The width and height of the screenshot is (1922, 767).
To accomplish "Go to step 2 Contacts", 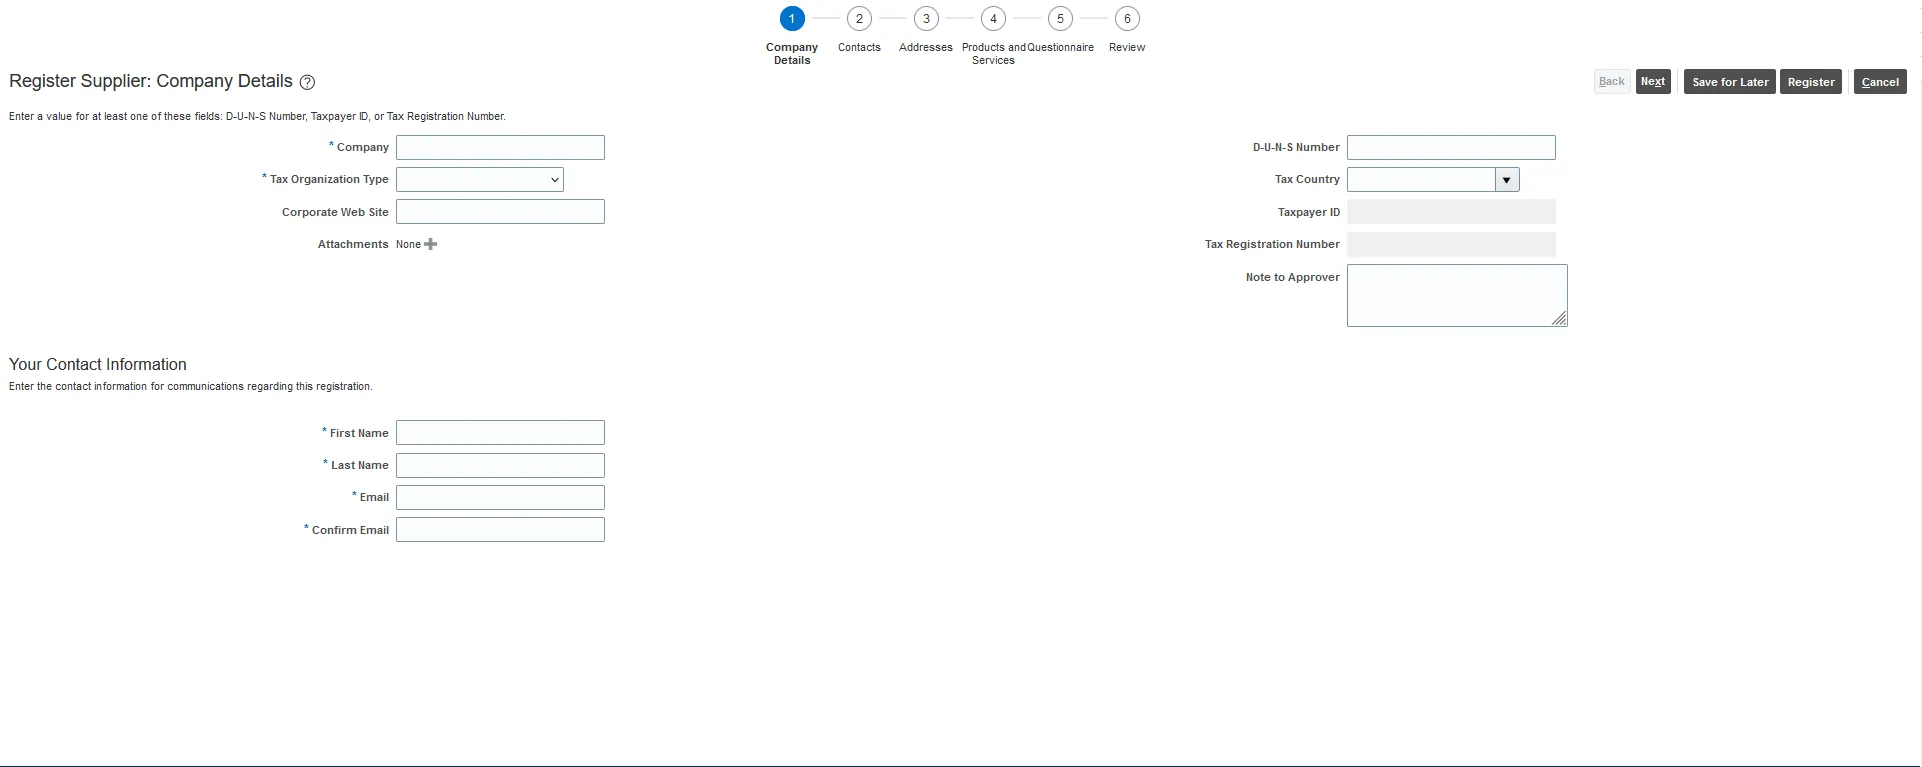I will coord(858,19).
